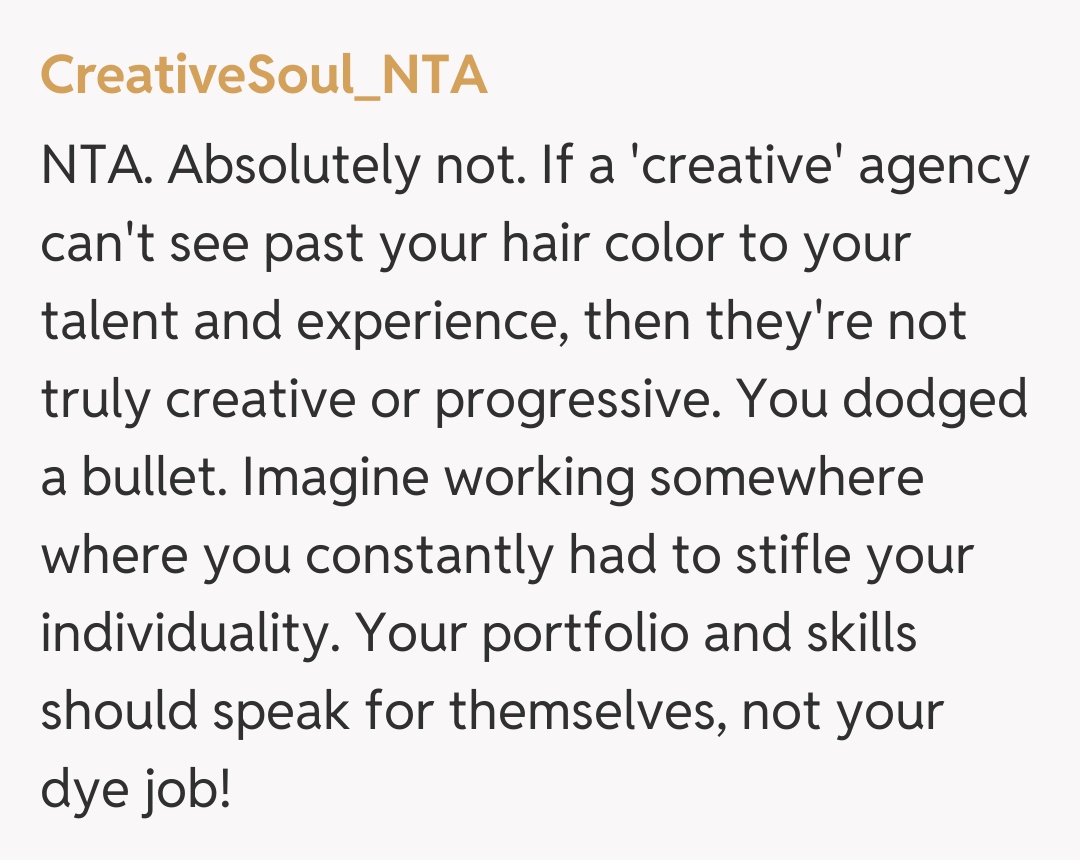Click the closing words "dye job!"
The width and height of the screenshot is (1080, 860).
pos(135,792)
